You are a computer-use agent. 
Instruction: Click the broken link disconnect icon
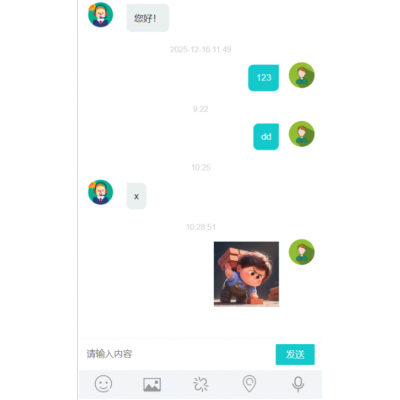point(201,384)
